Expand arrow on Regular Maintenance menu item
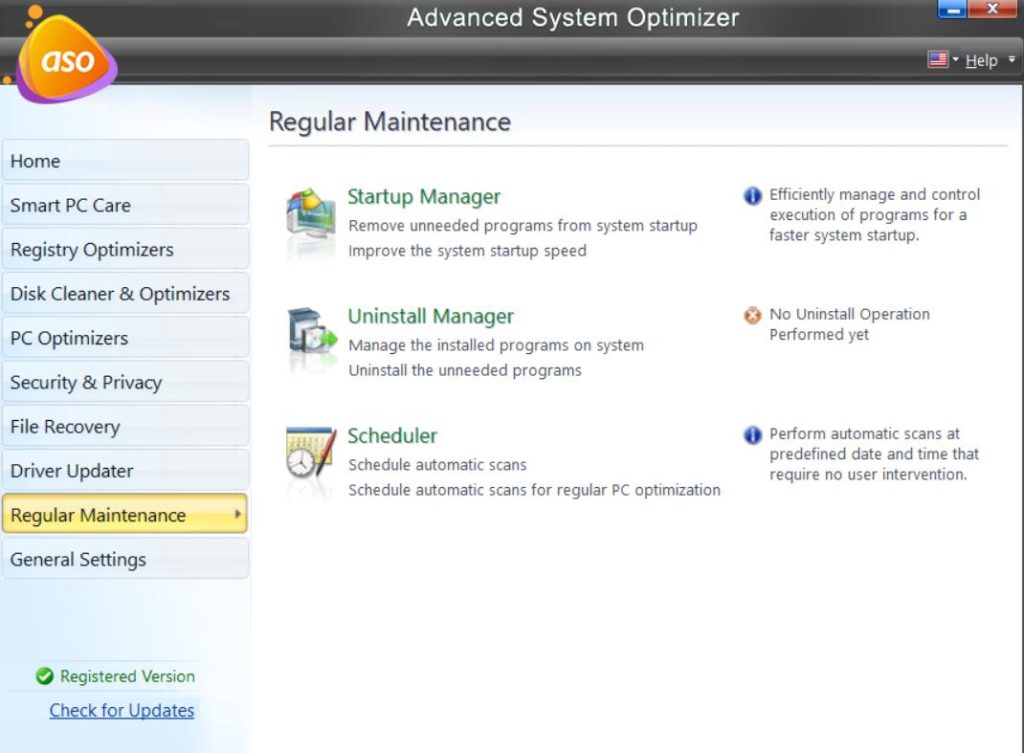 [238, 515]
